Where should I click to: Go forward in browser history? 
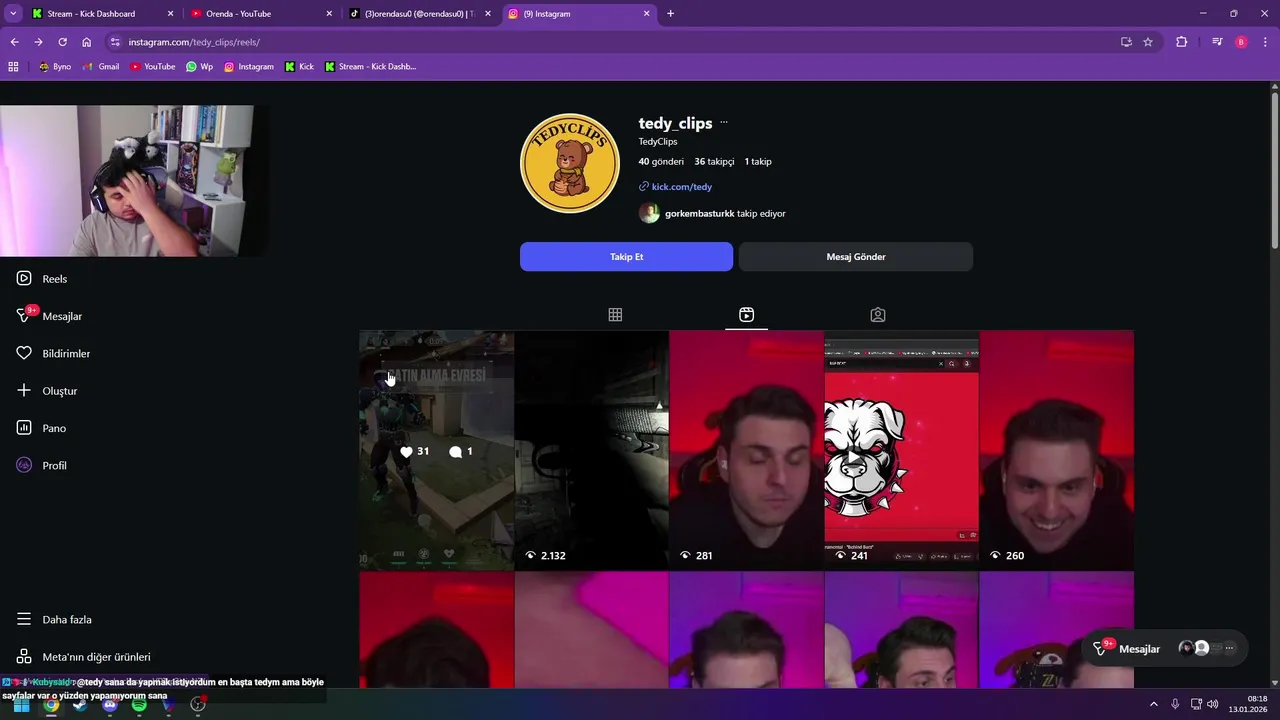tap(38, 42)
